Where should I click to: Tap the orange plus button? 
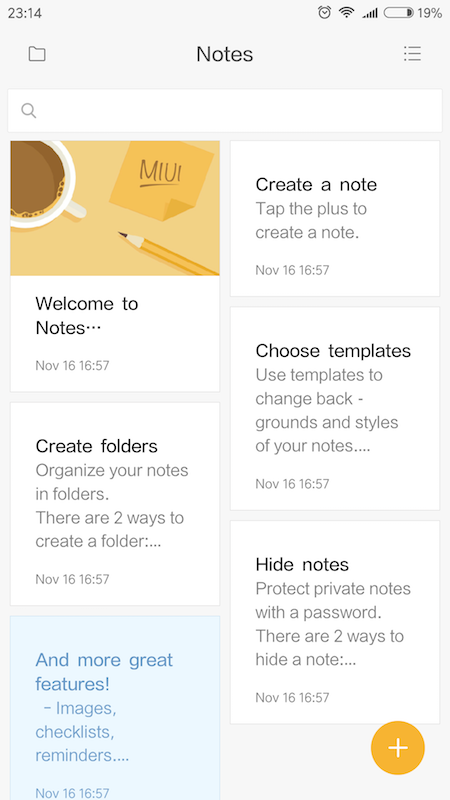(397, 748)
